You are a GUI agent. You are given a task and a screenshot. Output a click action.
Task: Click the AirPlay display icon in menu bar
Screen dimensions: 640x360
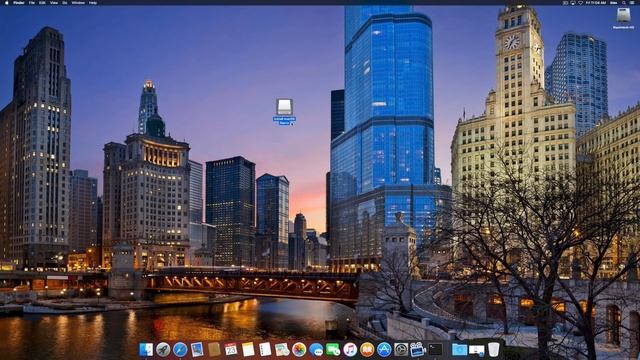tap(573, 2)
